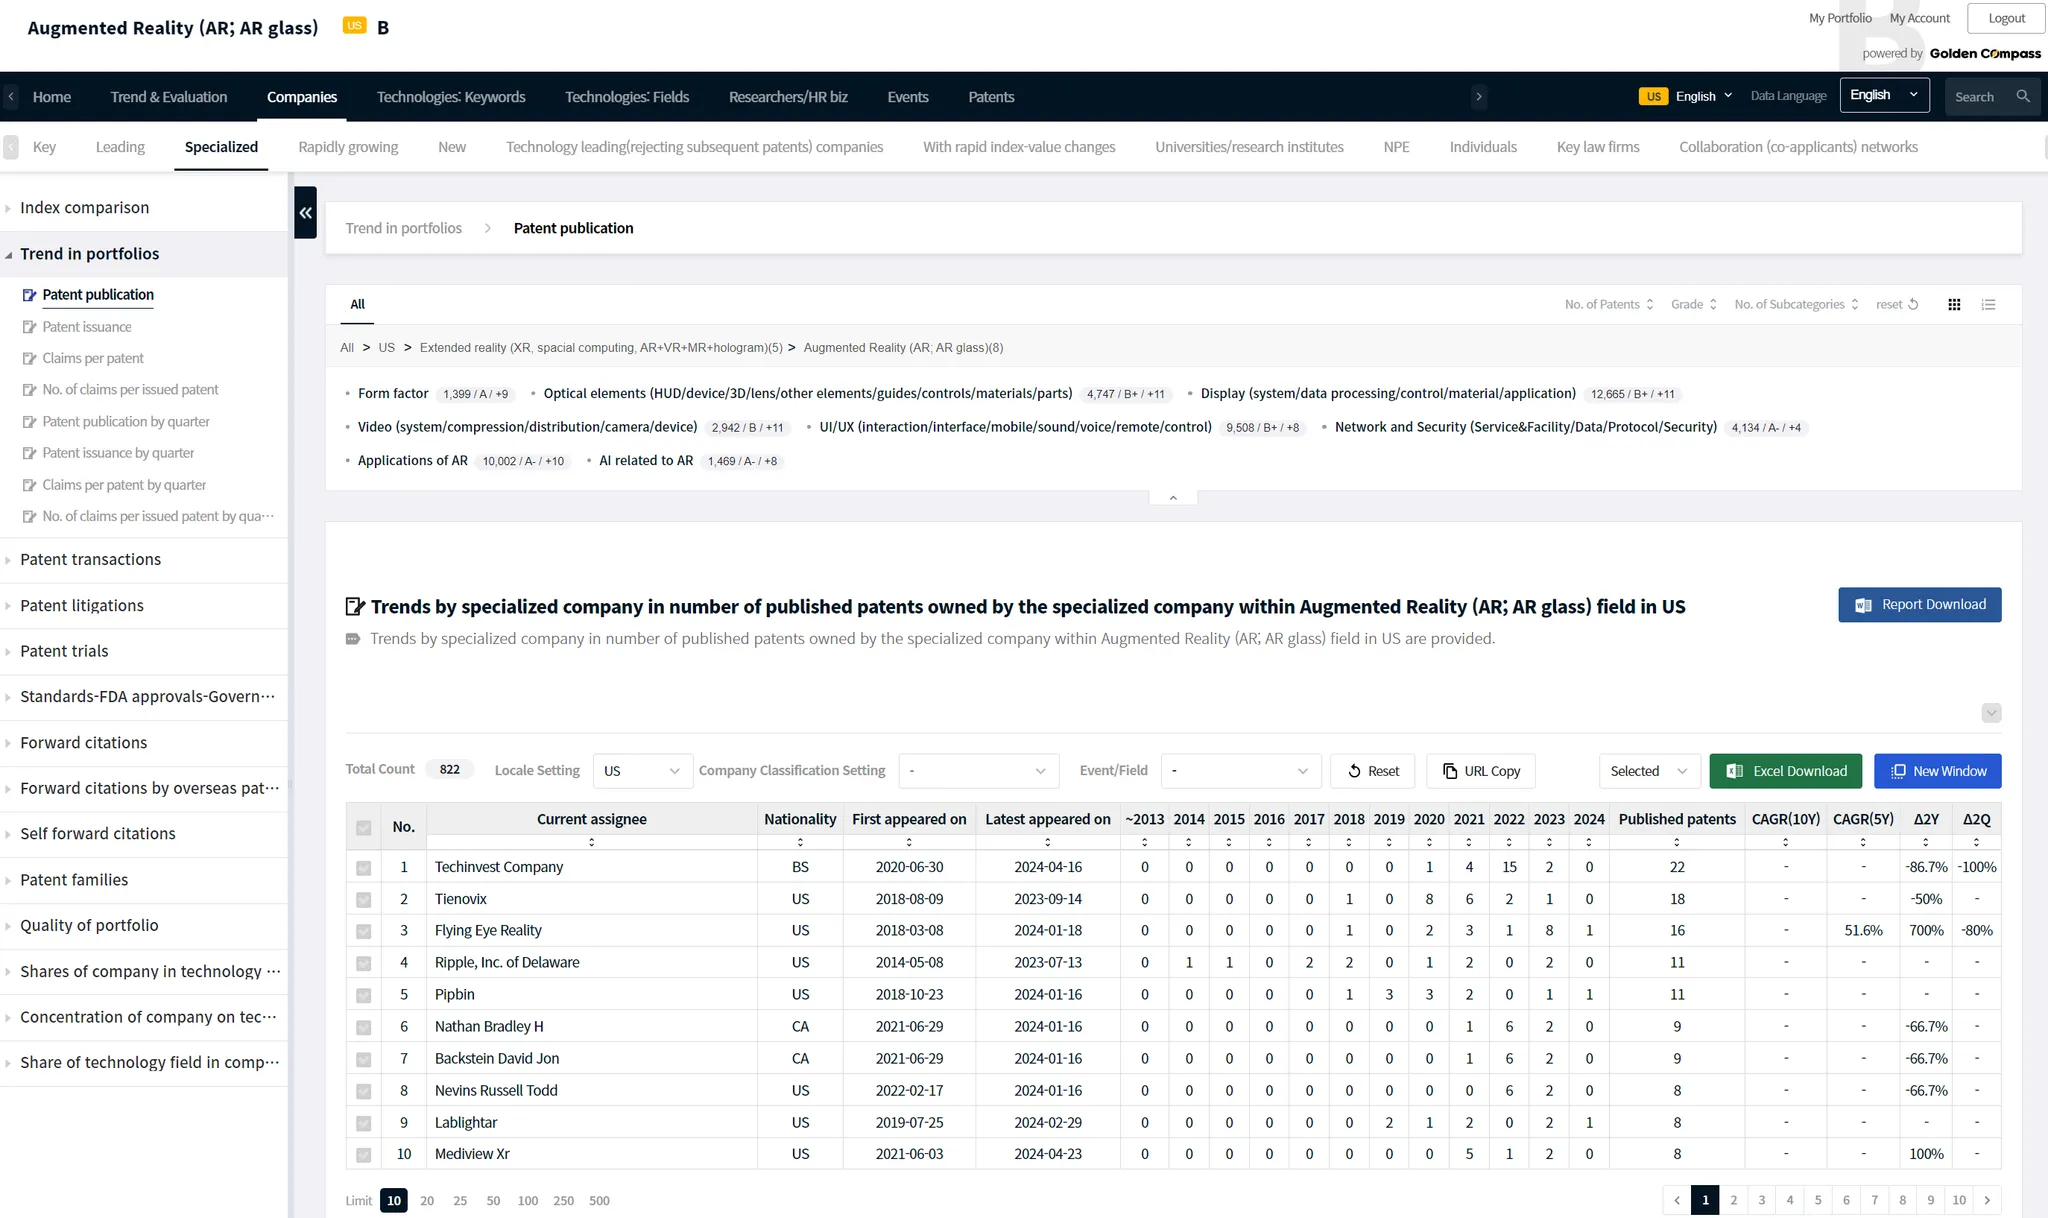Screen dimensions: 2048x1218
Task: Check the Techinvest Company row checkbox
Action: 364,868
